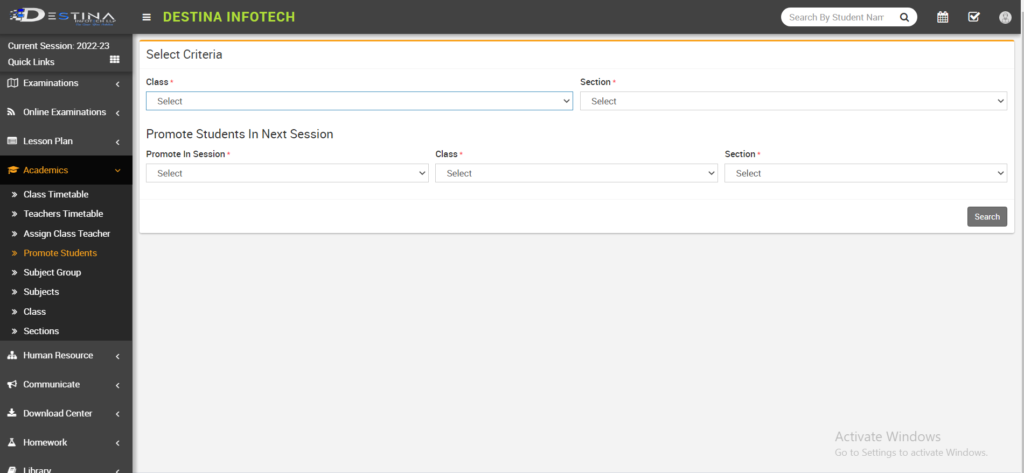Click the Search By Student Name field

838,17
